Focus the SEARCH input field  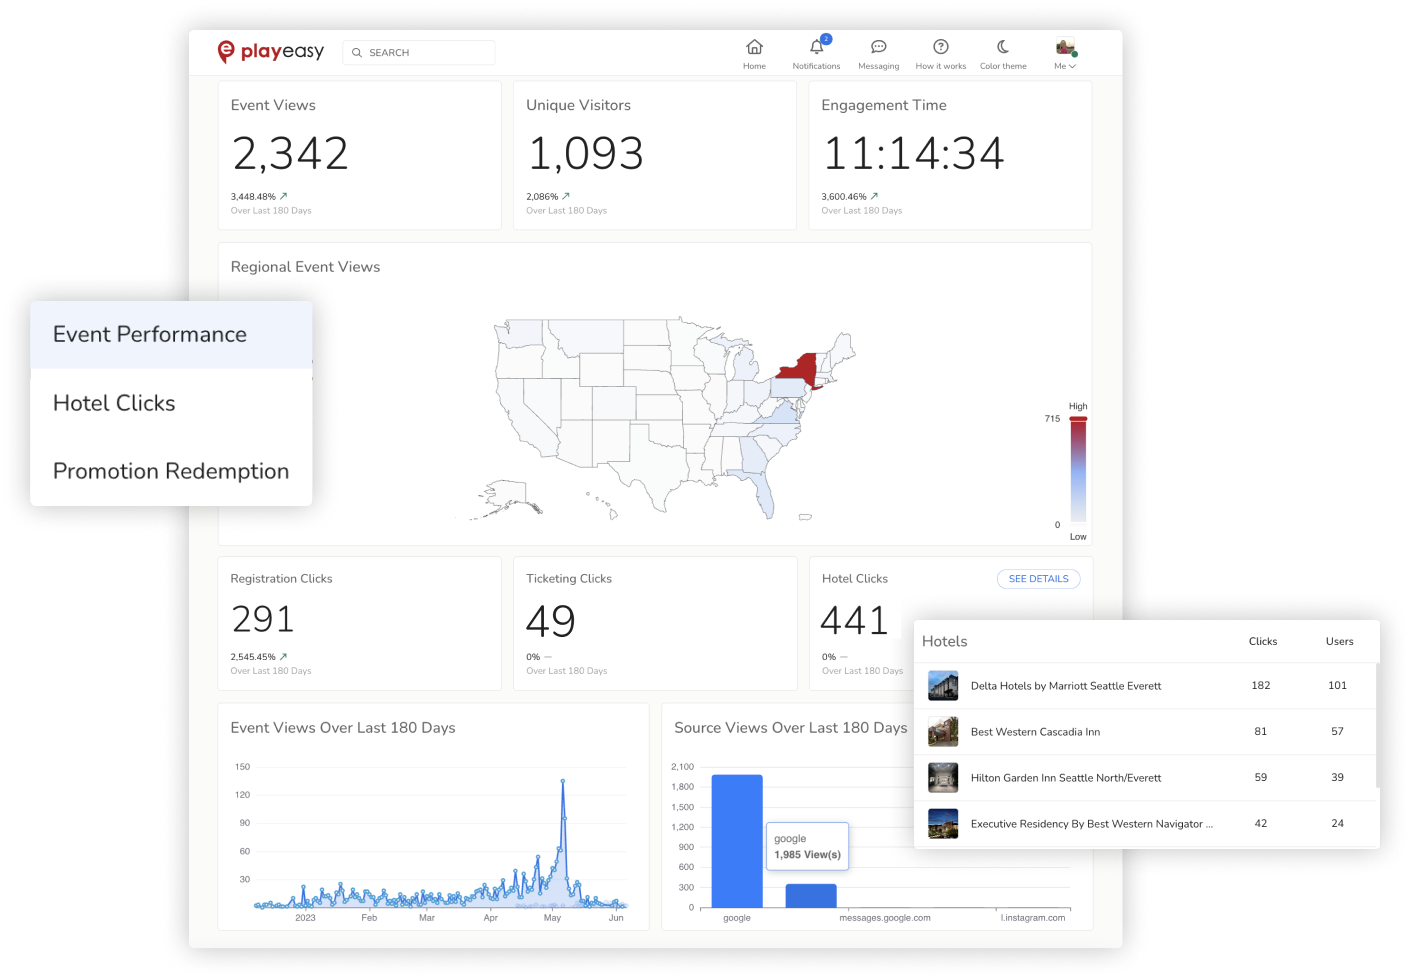point(419,53)
